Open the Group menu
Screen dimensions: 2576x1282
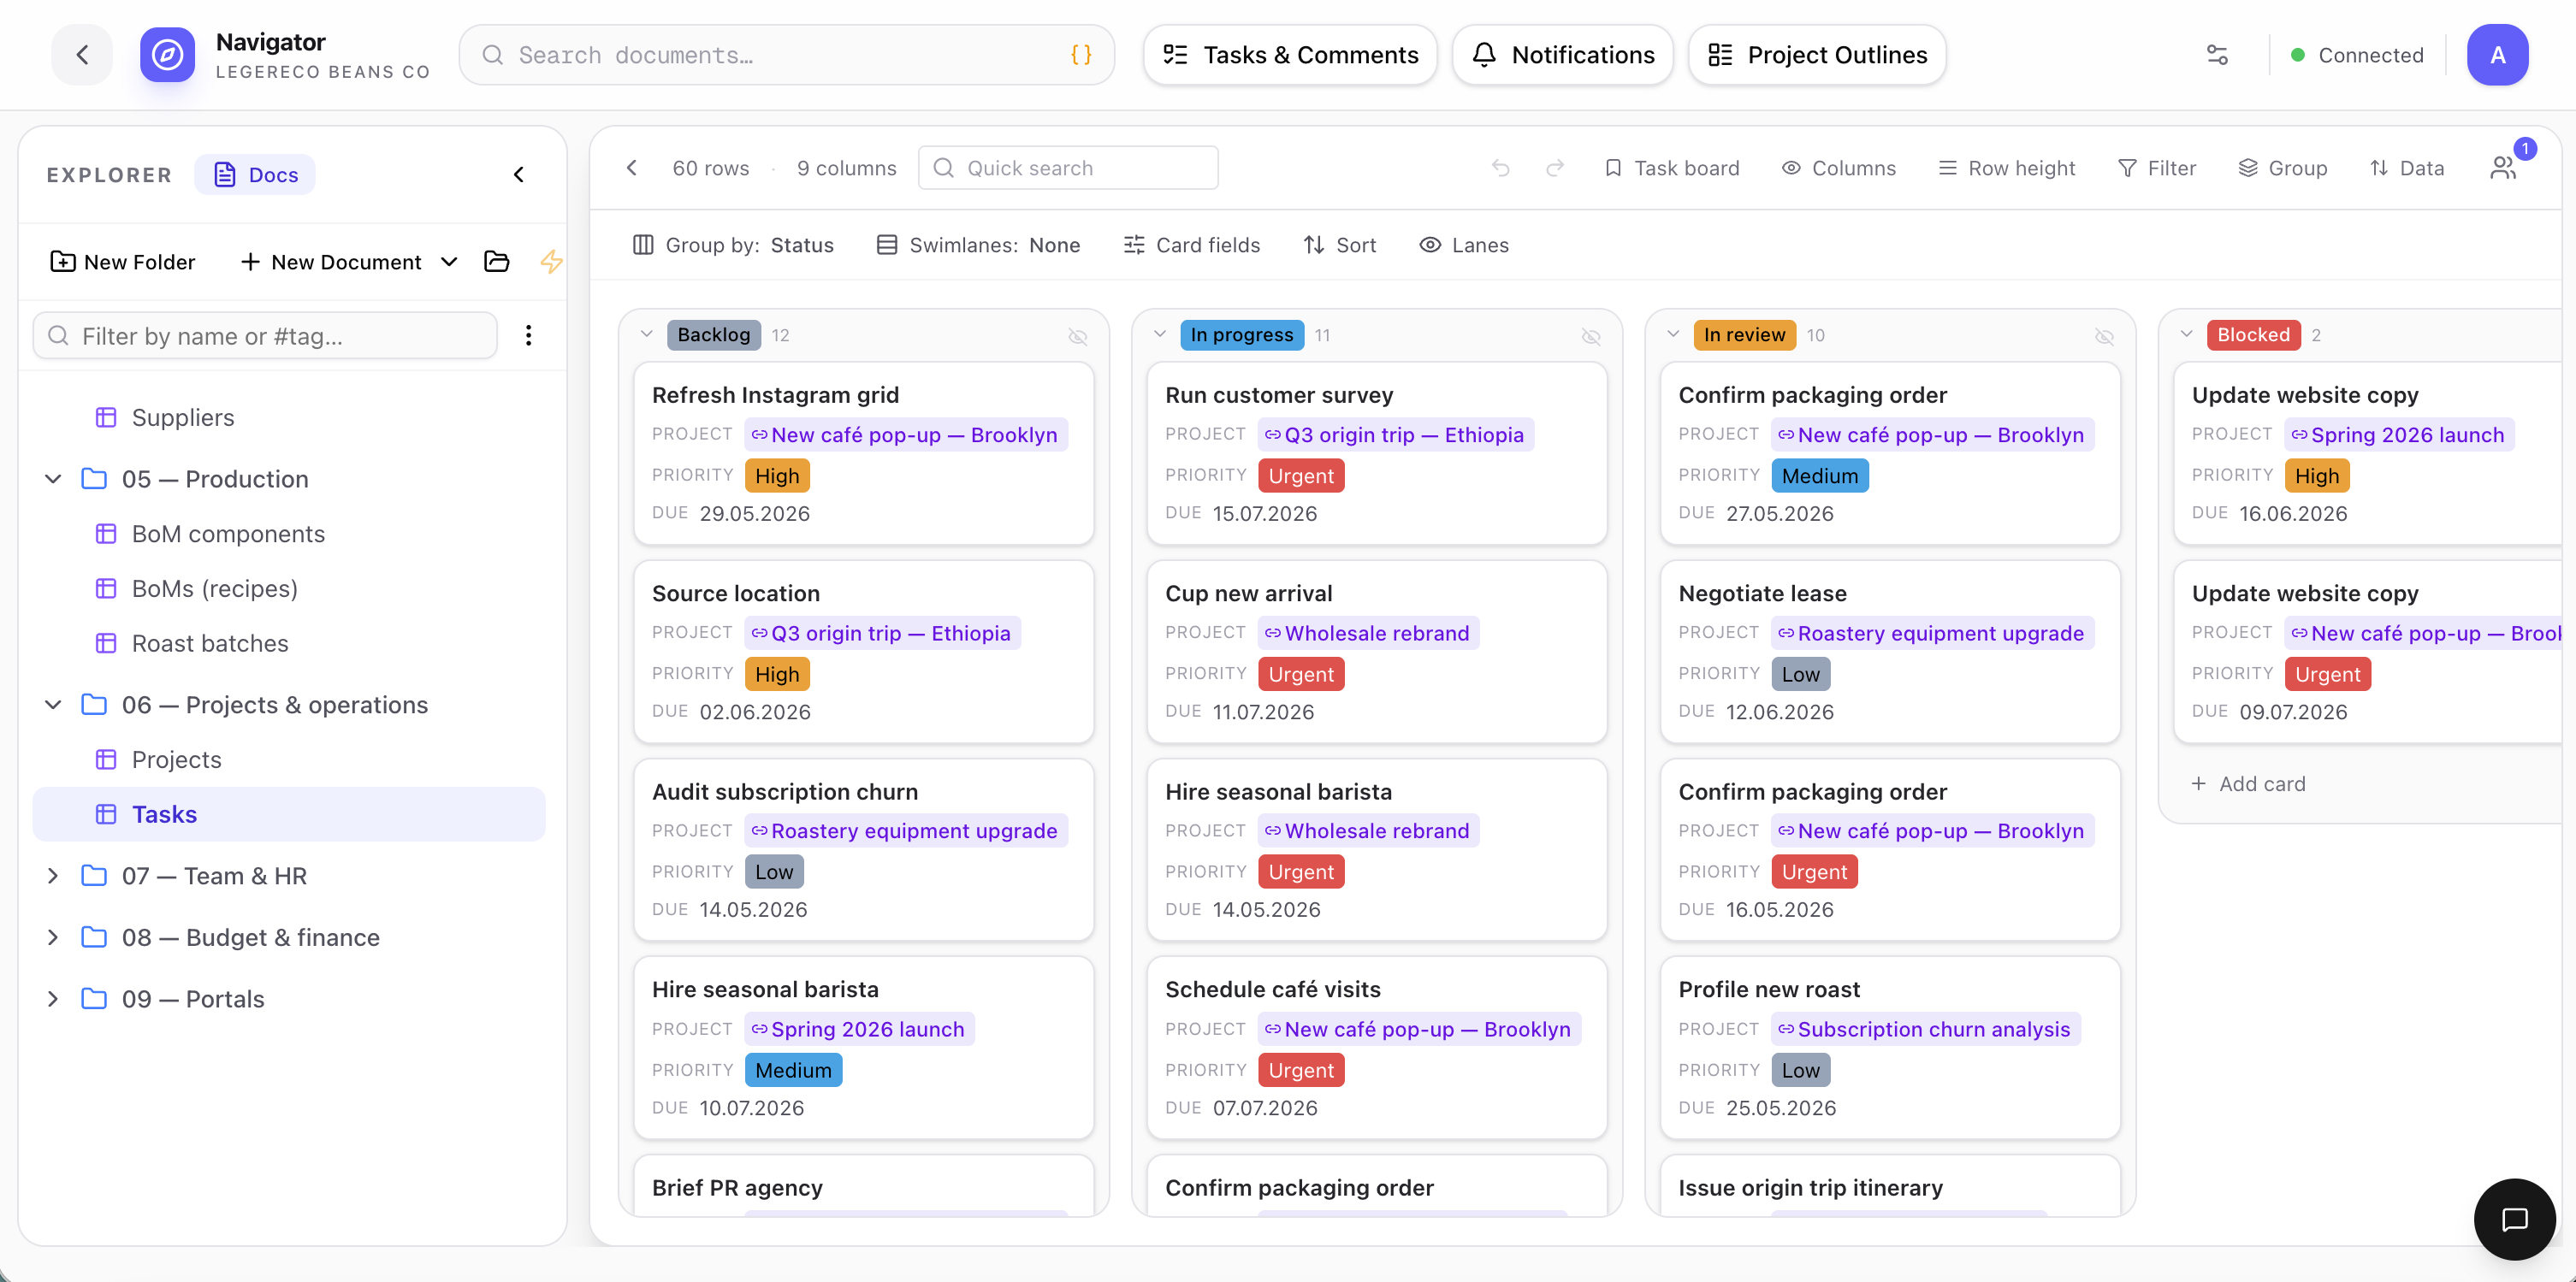(x=2283, y=168)
